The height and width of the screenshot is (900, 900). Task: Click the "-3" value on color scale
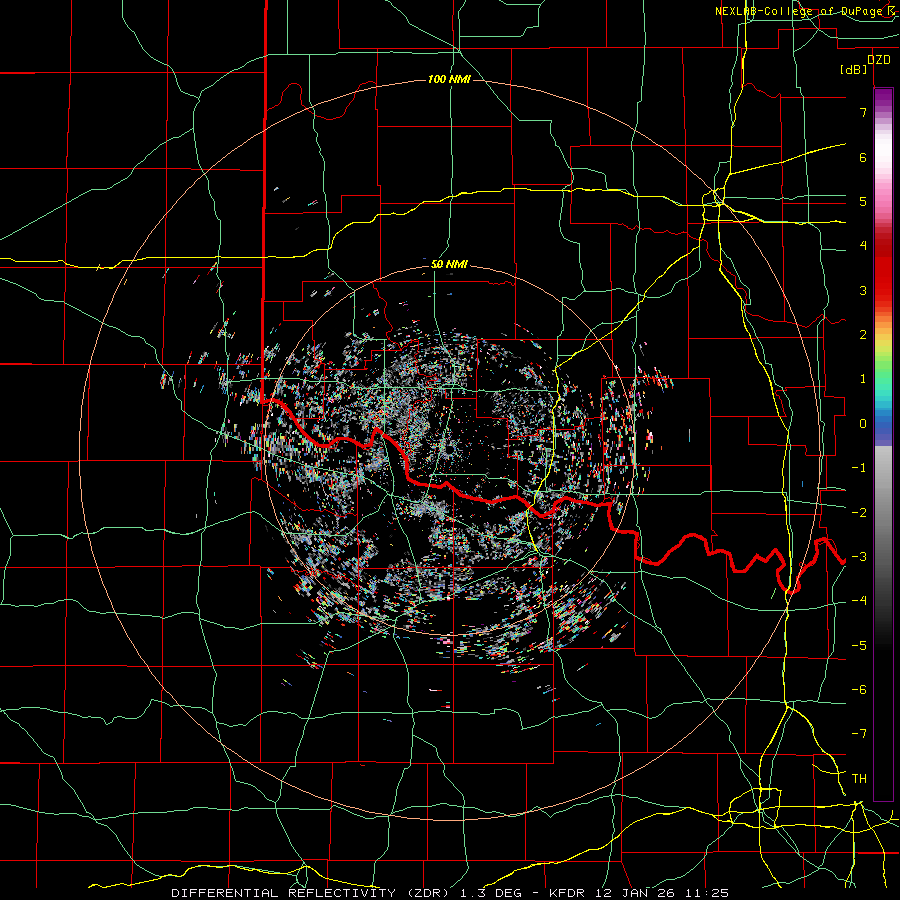click(x=859, y=557)
